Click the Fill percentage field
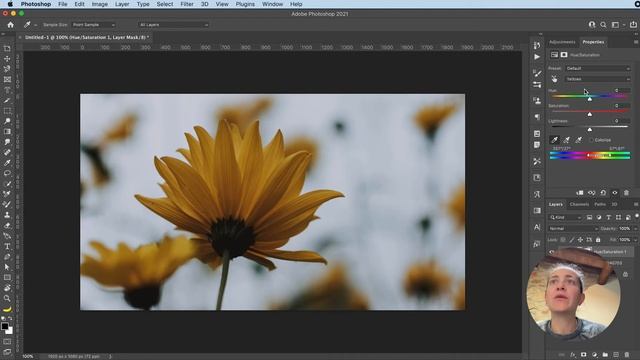The height and width of the screenshot is (360, 640). click(625, 240)
